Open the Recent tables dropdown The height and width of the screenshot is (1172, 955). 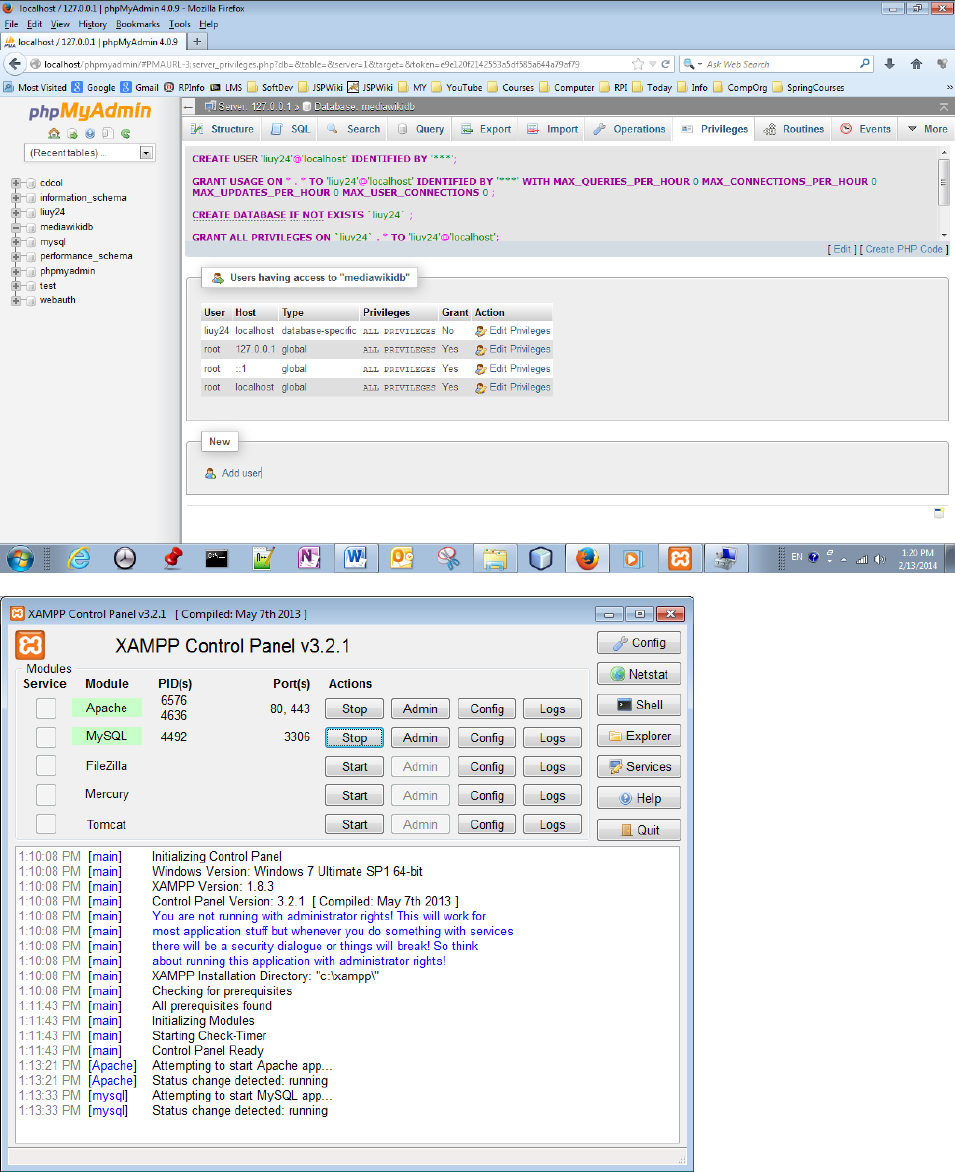(x=147, y=153)
